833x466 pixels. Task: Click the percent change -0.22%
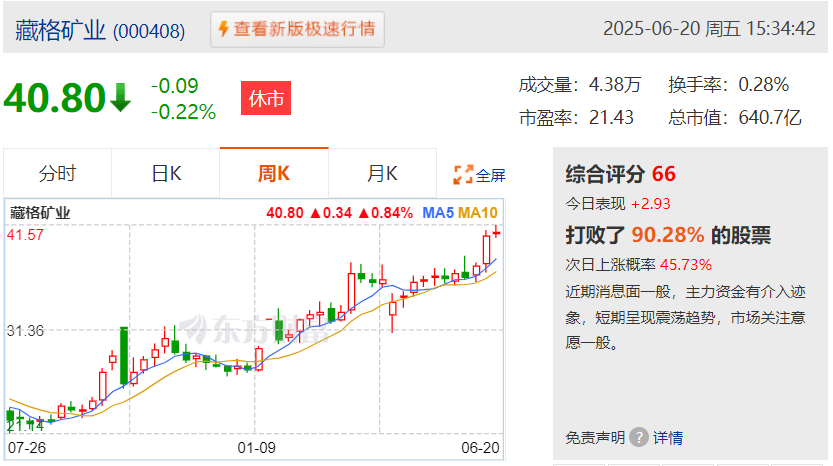click(x=183, y=112)
